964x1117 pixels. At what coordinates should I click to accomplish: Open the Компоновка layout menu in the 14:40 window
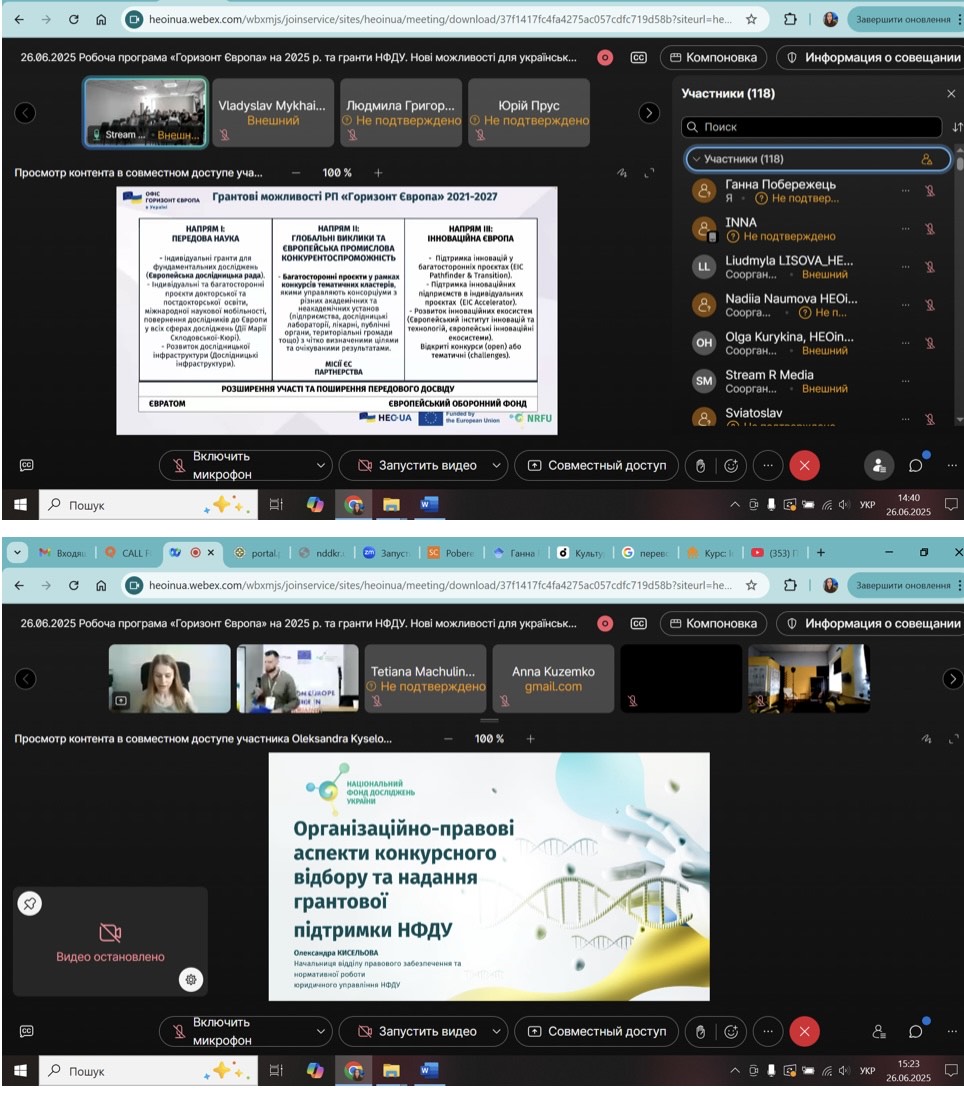[713, 58]
